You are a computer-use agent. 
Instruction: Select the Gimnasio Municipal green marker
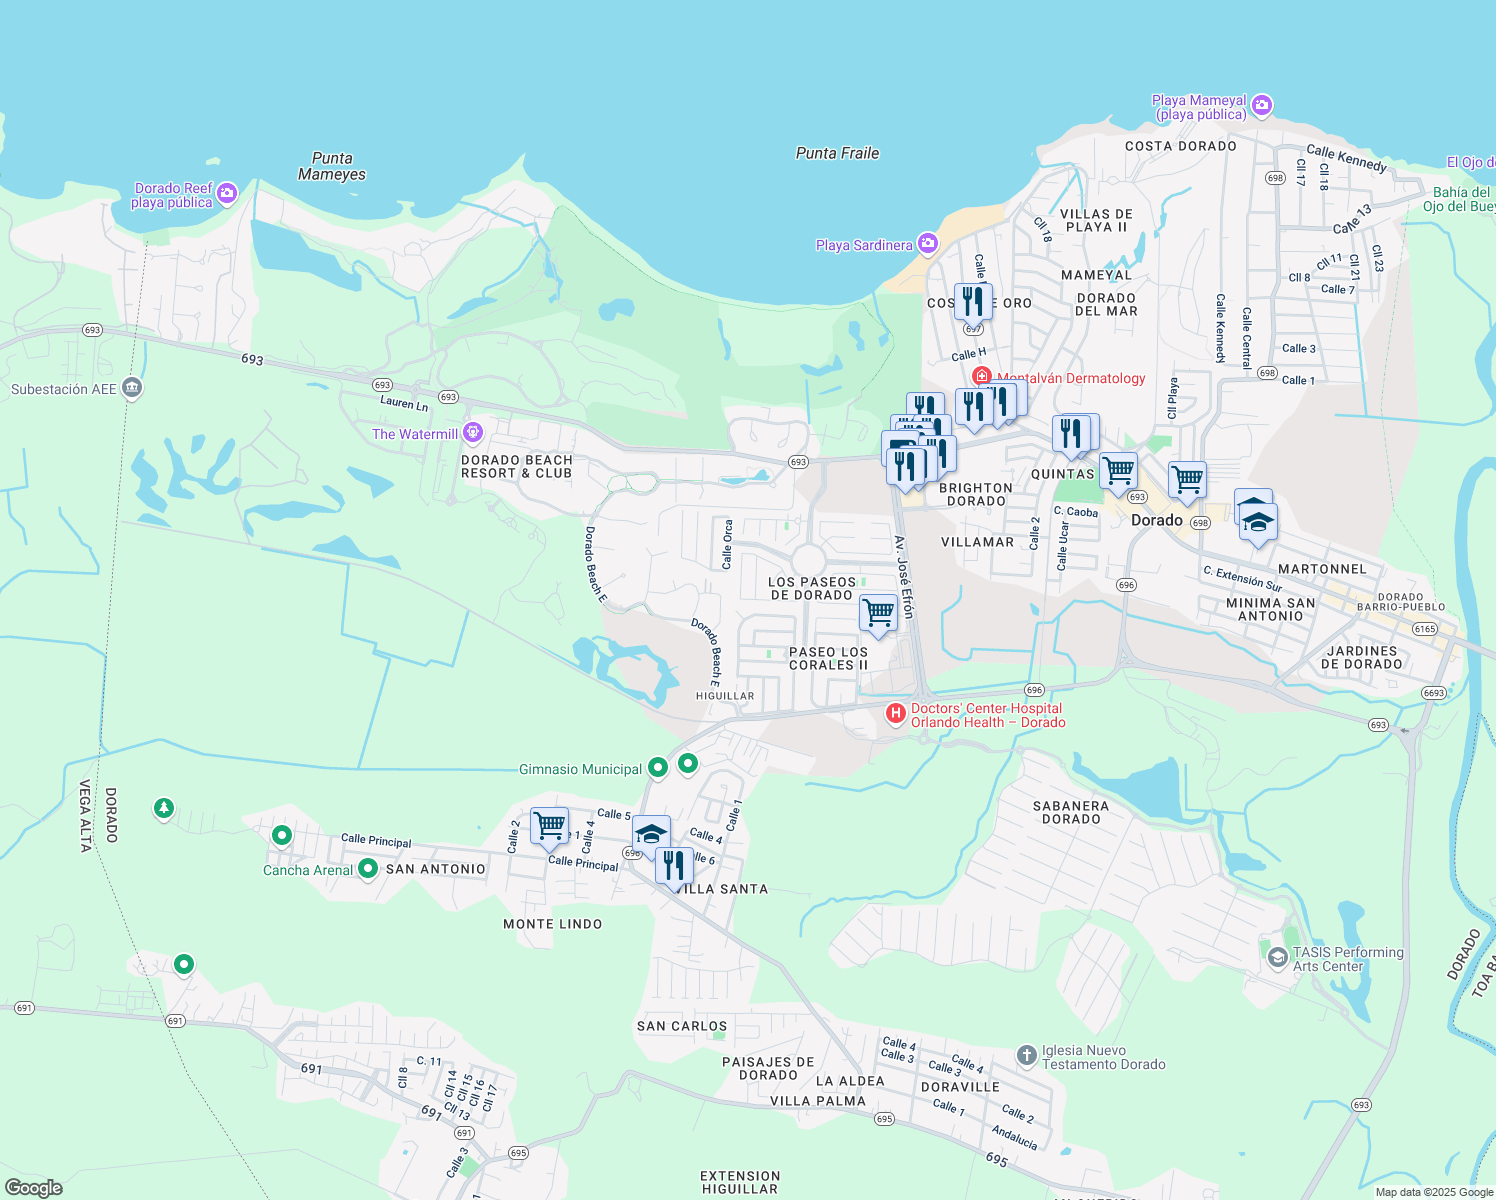point(658,768)
